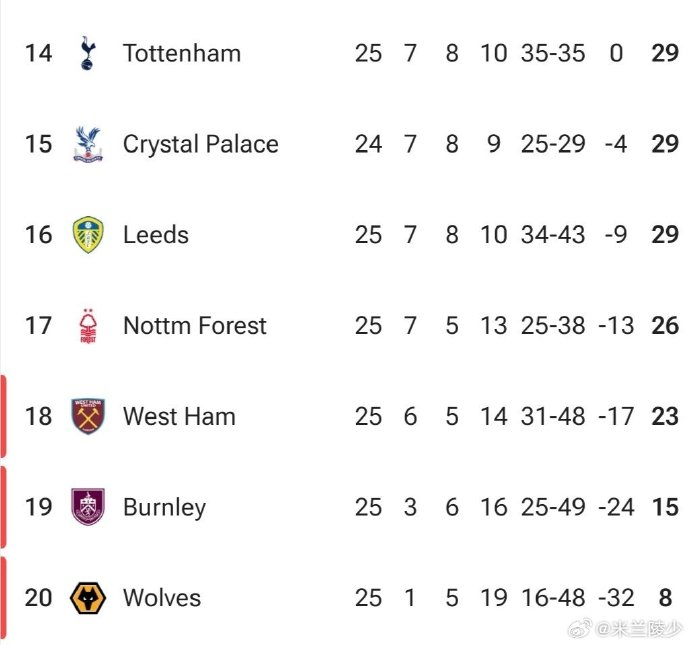Screen dimensions: 690x645
Task: Click West Ham's -17 goal difference
Action: pos(619,416)
